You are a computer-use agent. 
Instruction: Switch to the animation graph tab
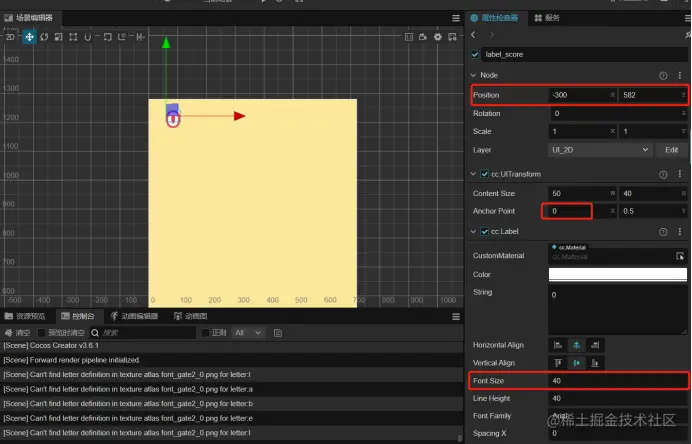(x=191, y=316)
